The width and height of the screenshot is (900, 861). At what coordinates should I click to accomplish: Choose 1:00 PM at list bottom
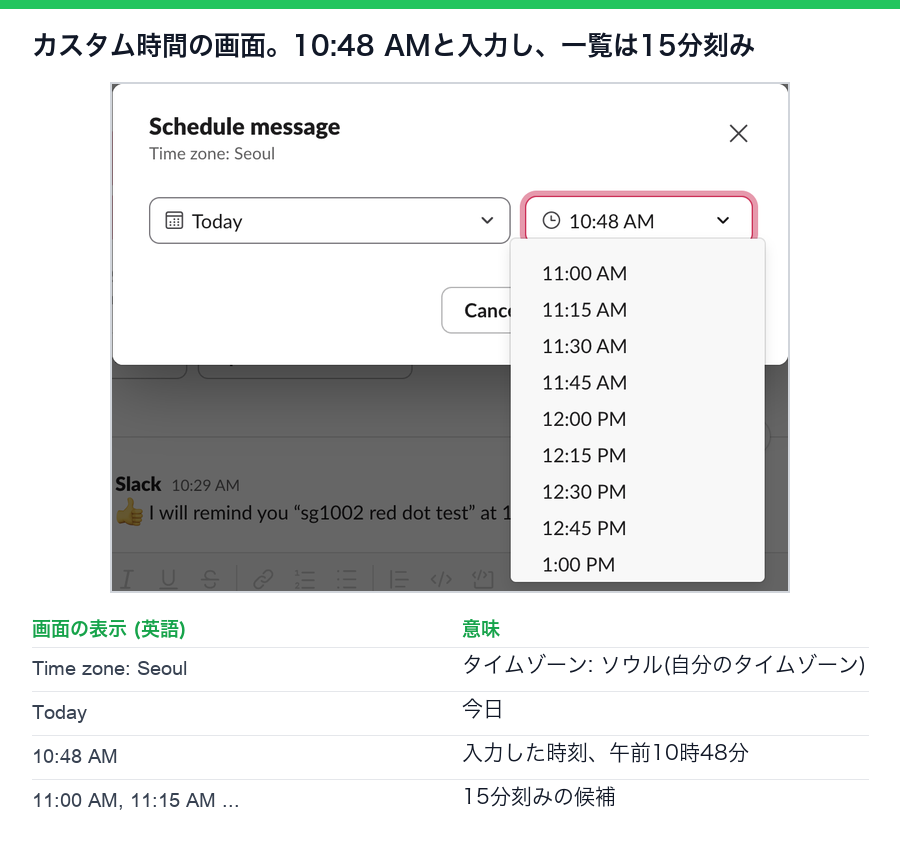pos(637,565)
